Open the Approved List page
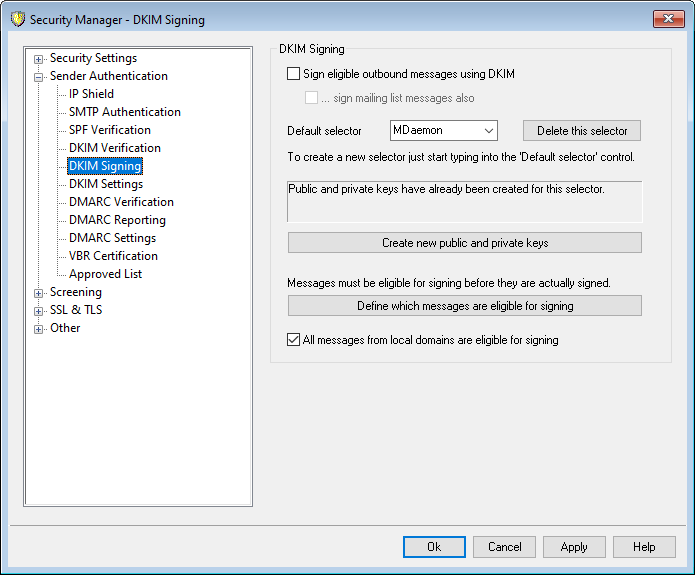Viewport: 695px width, 575px height. [105, 274]
